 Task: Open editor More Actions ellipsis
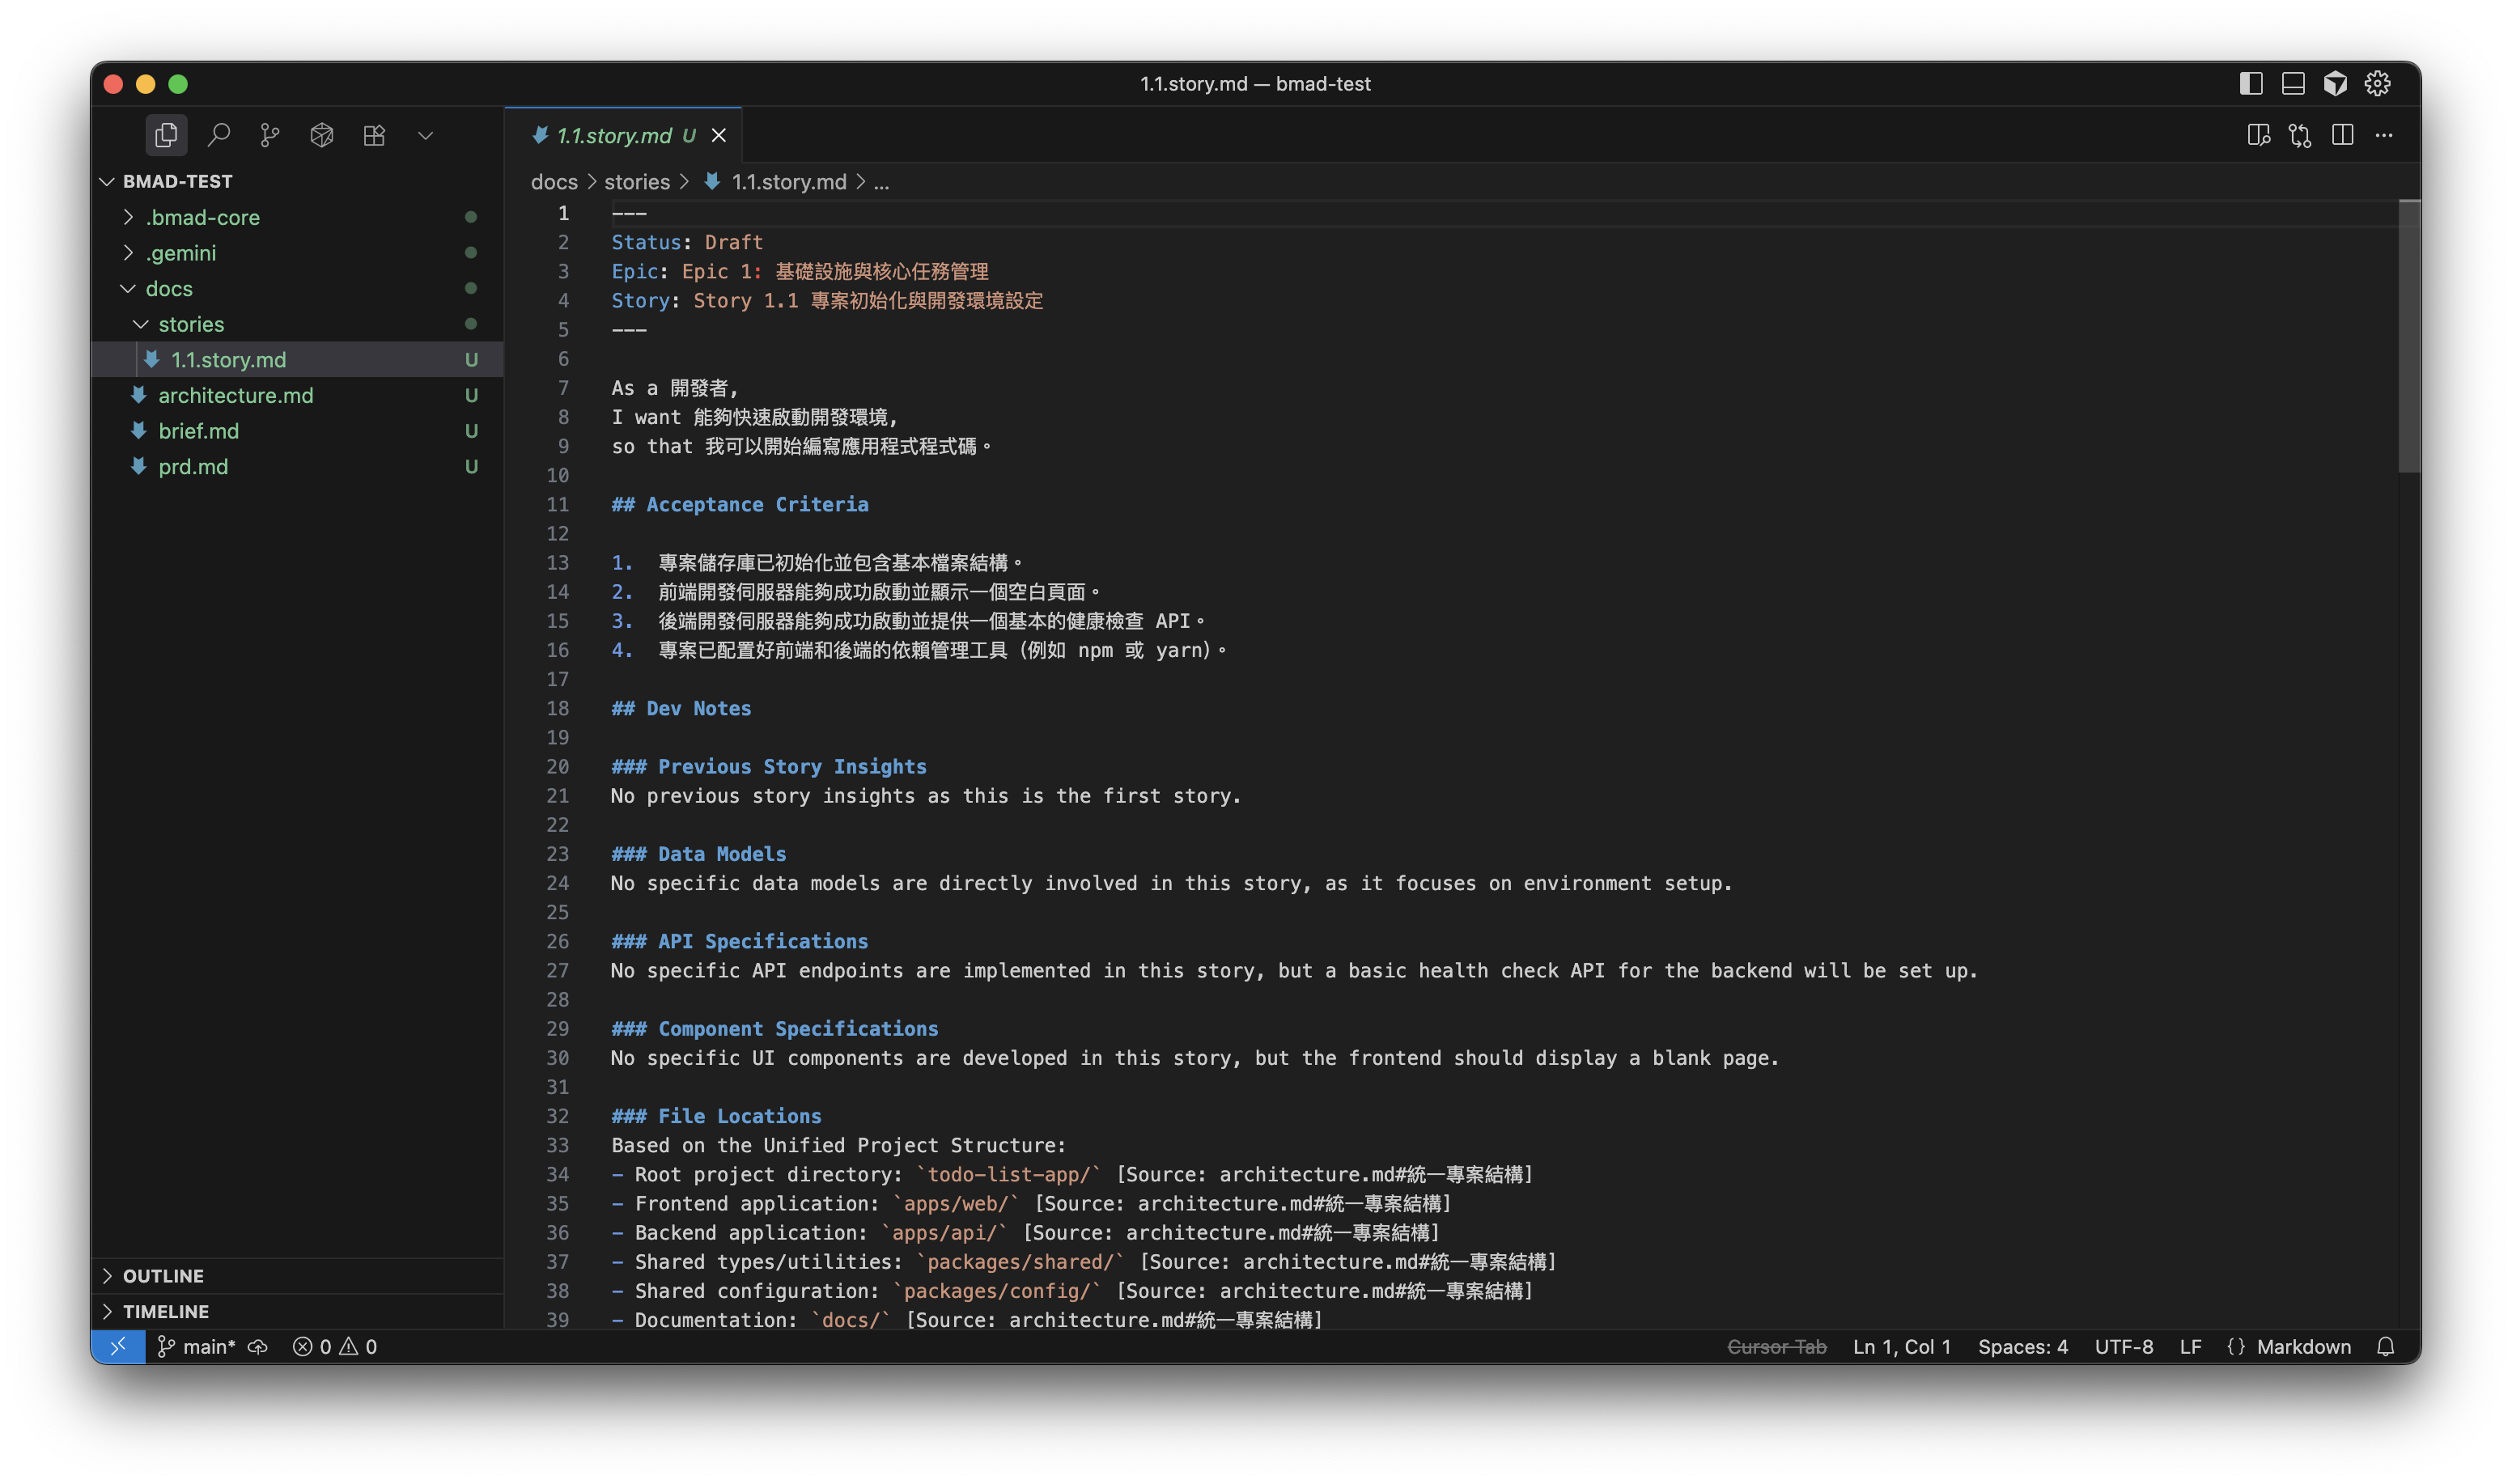[x=2384, y=135]
